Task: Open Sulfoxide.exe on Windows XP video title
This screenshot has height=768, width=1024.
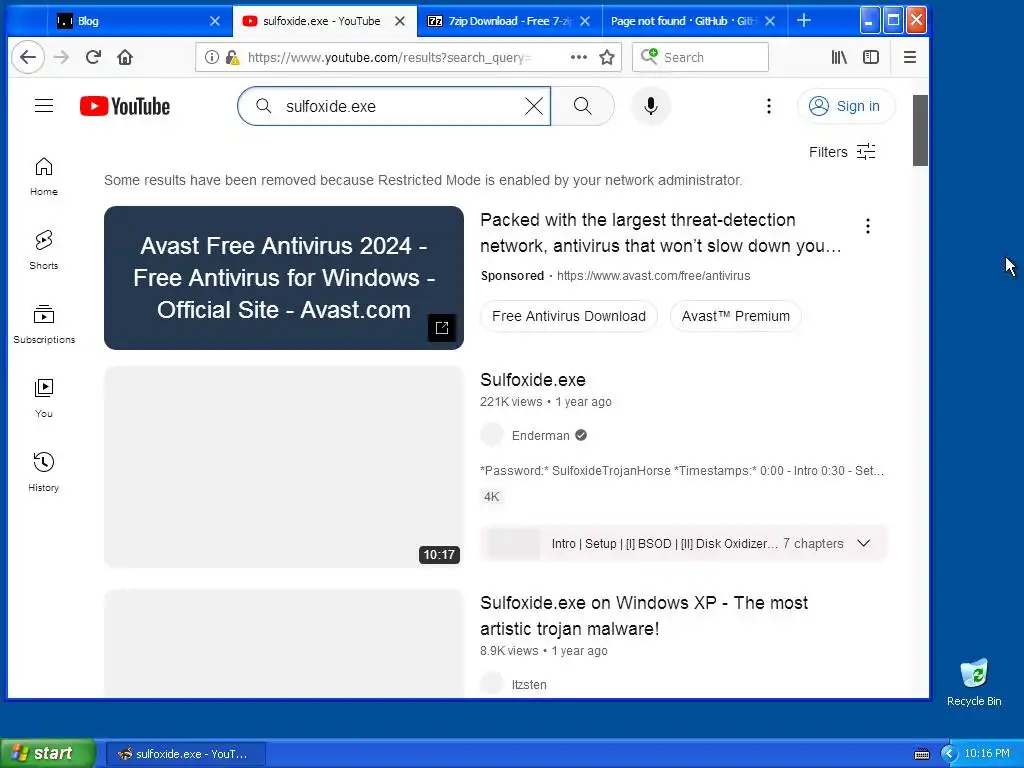Action: (644, 616)
